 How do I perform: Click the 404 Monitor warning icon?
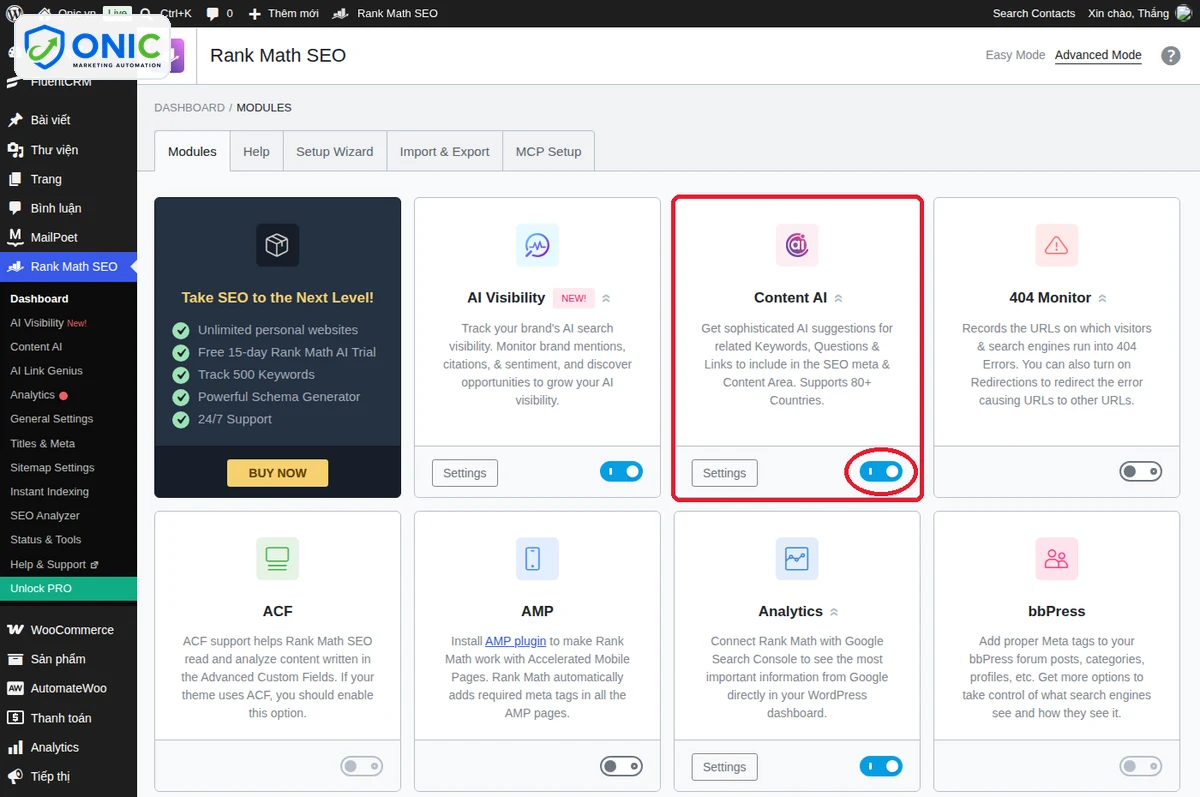point(1056,245)
